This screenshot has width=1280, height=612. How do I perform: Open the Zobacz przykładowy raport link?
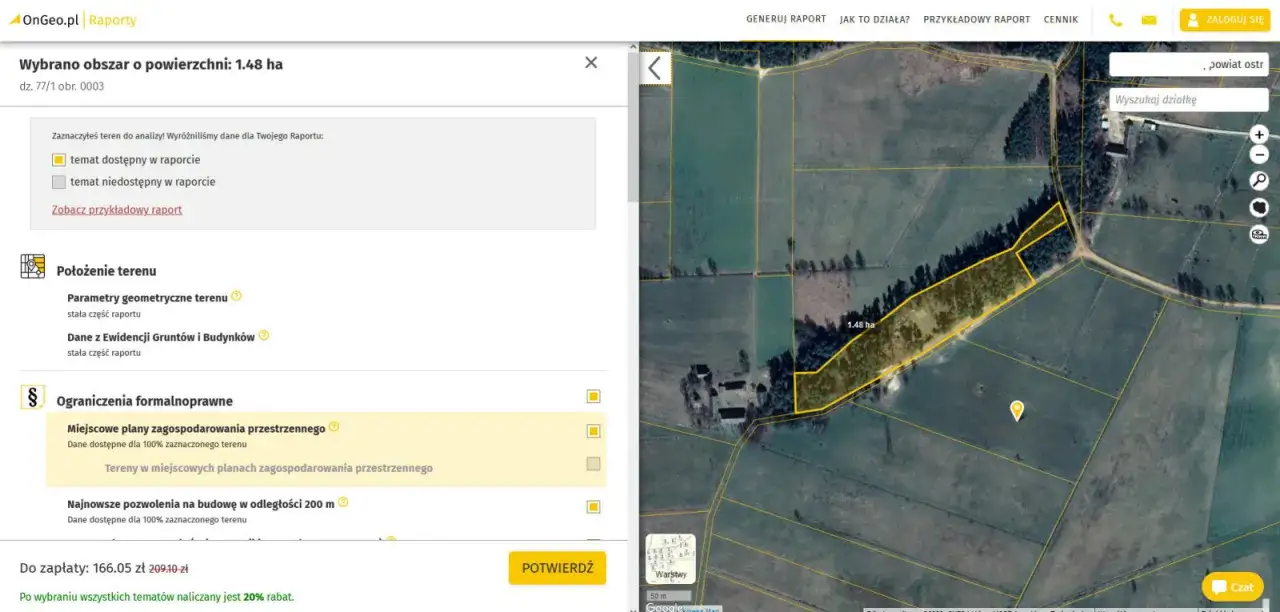click(x=117, y=210)
